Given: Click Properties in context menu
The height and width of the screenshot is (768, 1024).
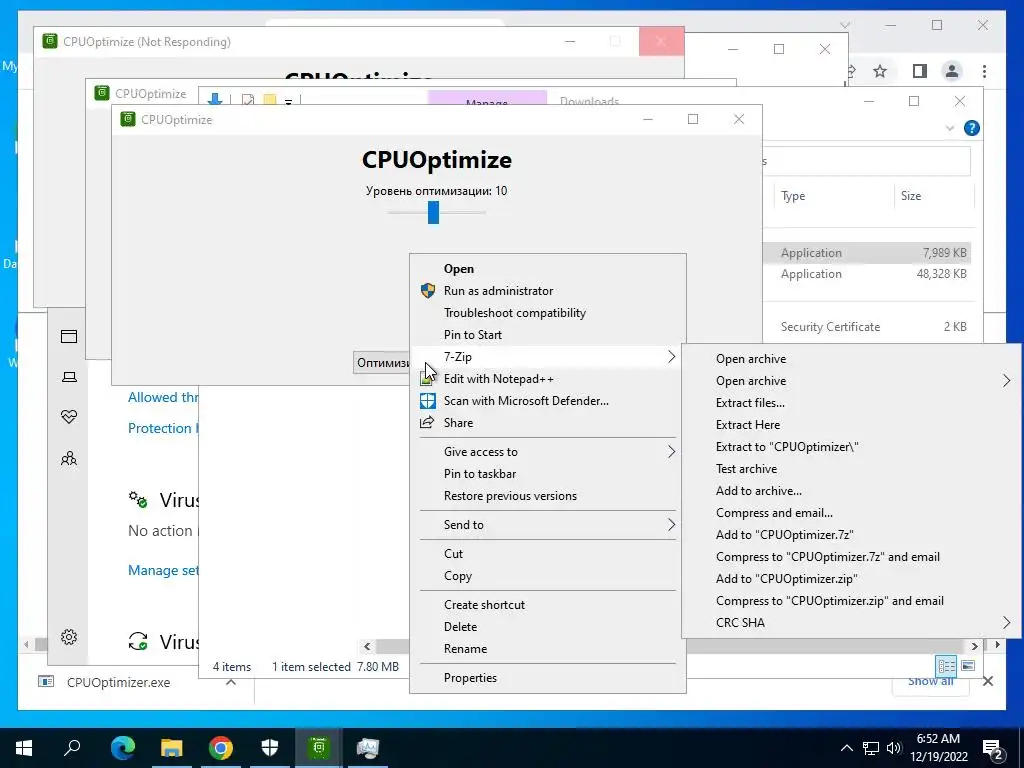Looking at the screenshot, I should (x=470, y=678).
